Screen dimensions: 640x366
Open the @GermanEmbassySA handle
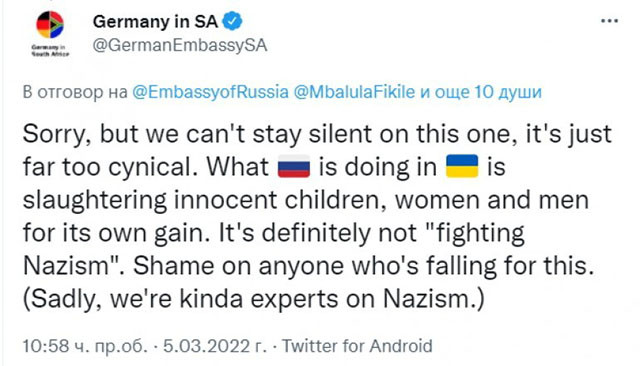[x=180, y=45]
